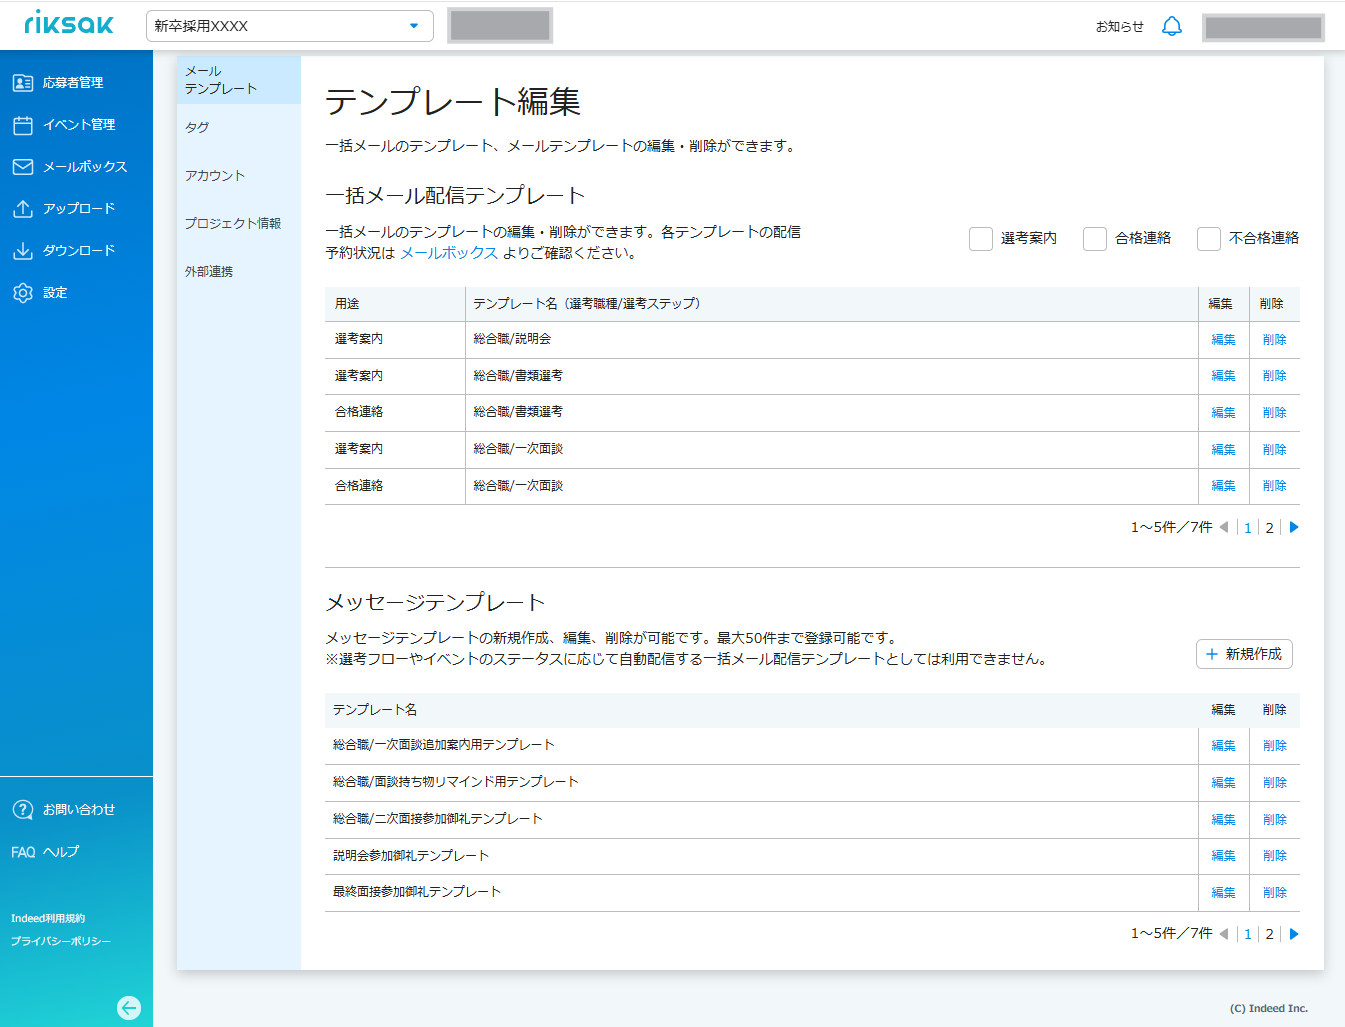Click the 新規作成 button
The image size is (1345, 1027).
[1245, 654]
